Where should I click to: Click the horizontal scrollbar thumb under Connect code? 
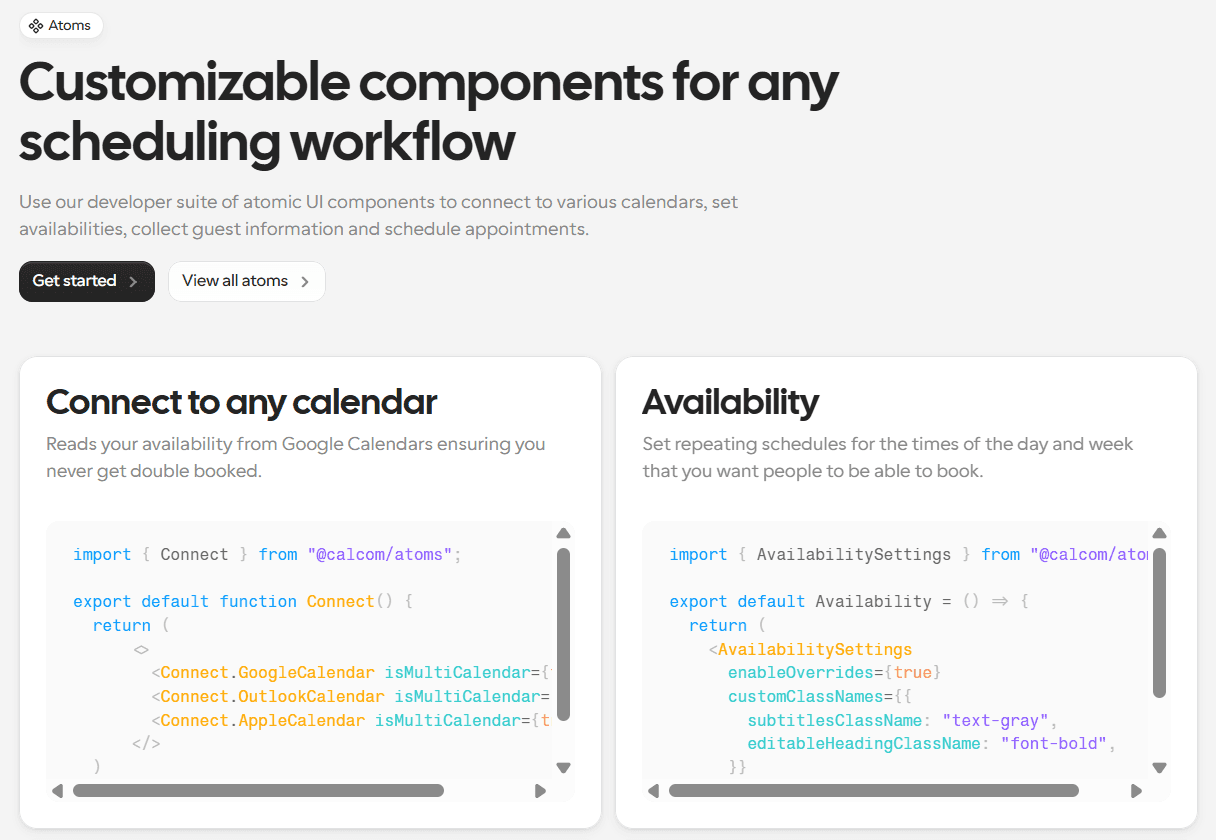coord(258,791)
